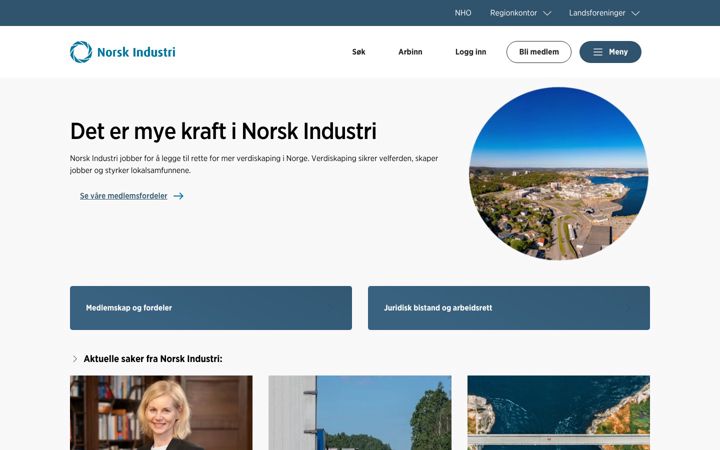Open Juridisk bistand og arbeidsrett card
720x450 pixels.
point(509,308)
